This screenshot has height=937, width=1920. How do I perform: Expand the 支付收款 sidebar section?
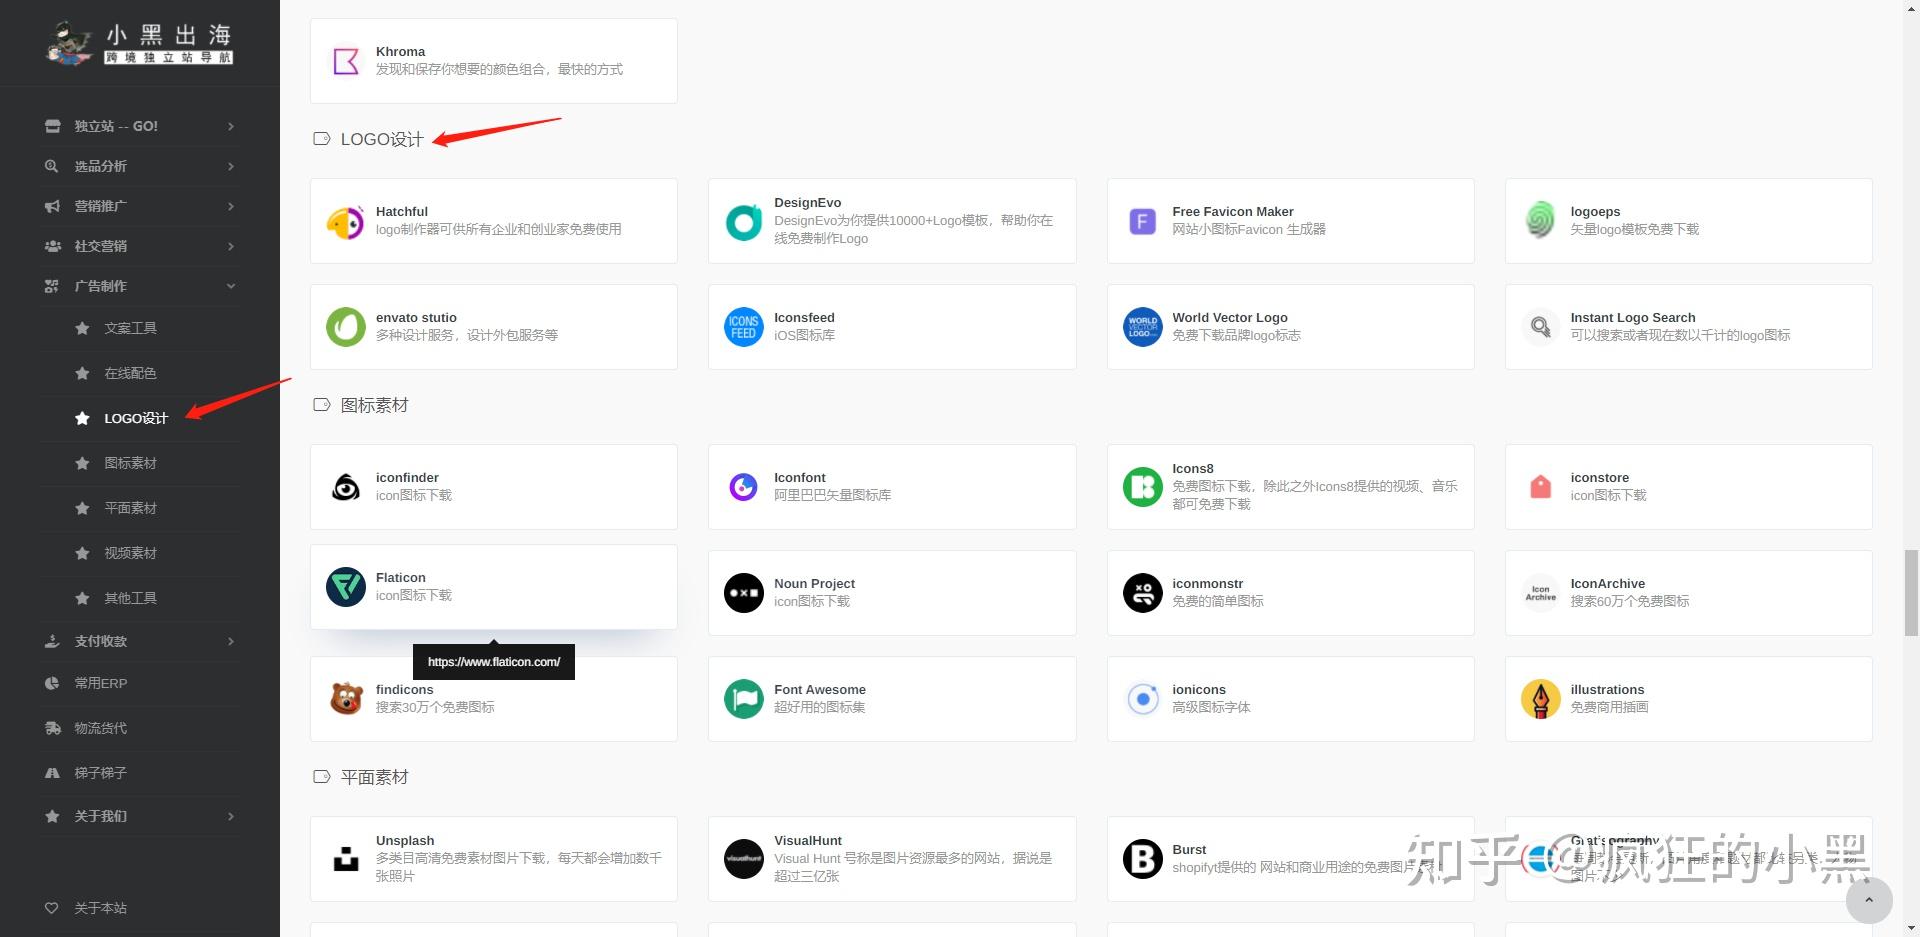click(x=140, y=641)
